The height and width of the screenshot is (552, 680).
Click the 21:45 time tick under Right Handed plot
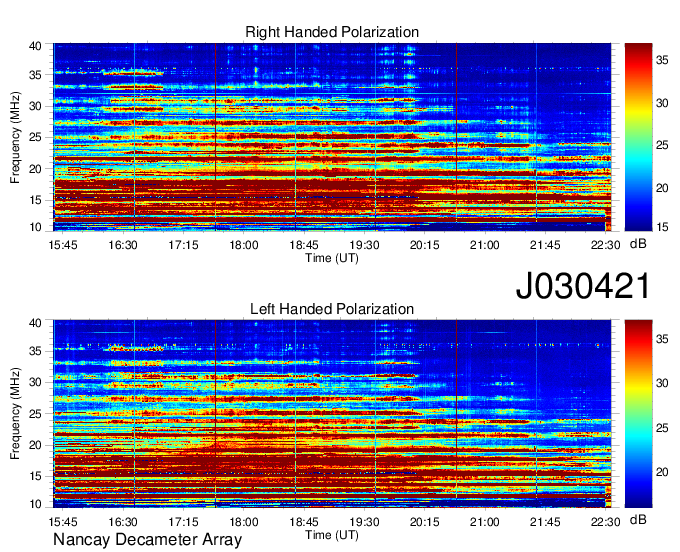point(545,245)
